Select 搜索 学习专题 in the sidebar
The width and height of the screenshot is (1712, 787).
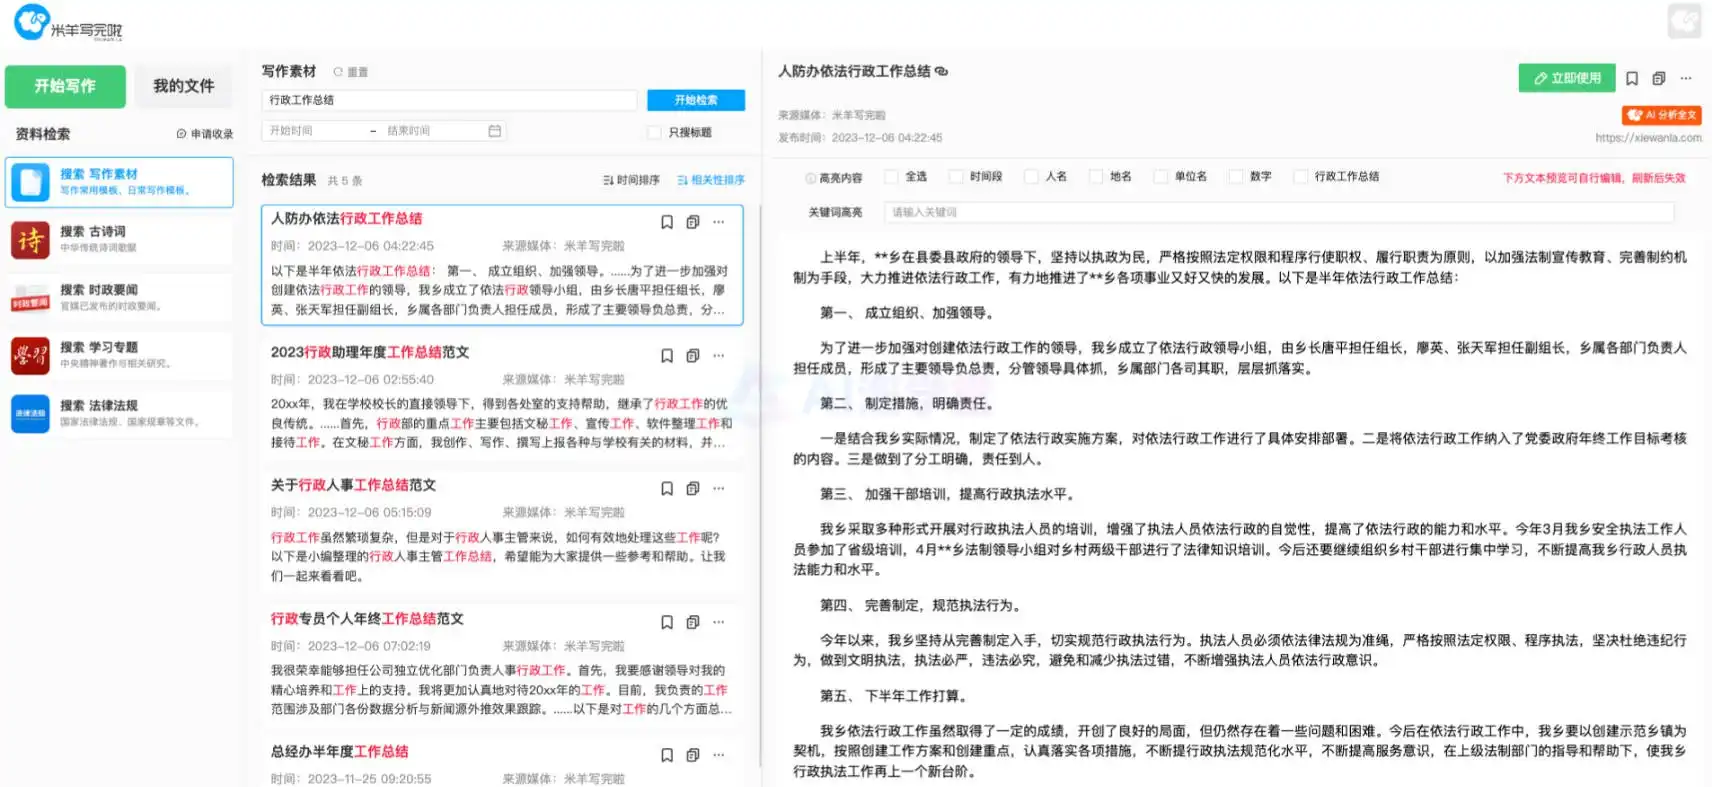(119, 355)
